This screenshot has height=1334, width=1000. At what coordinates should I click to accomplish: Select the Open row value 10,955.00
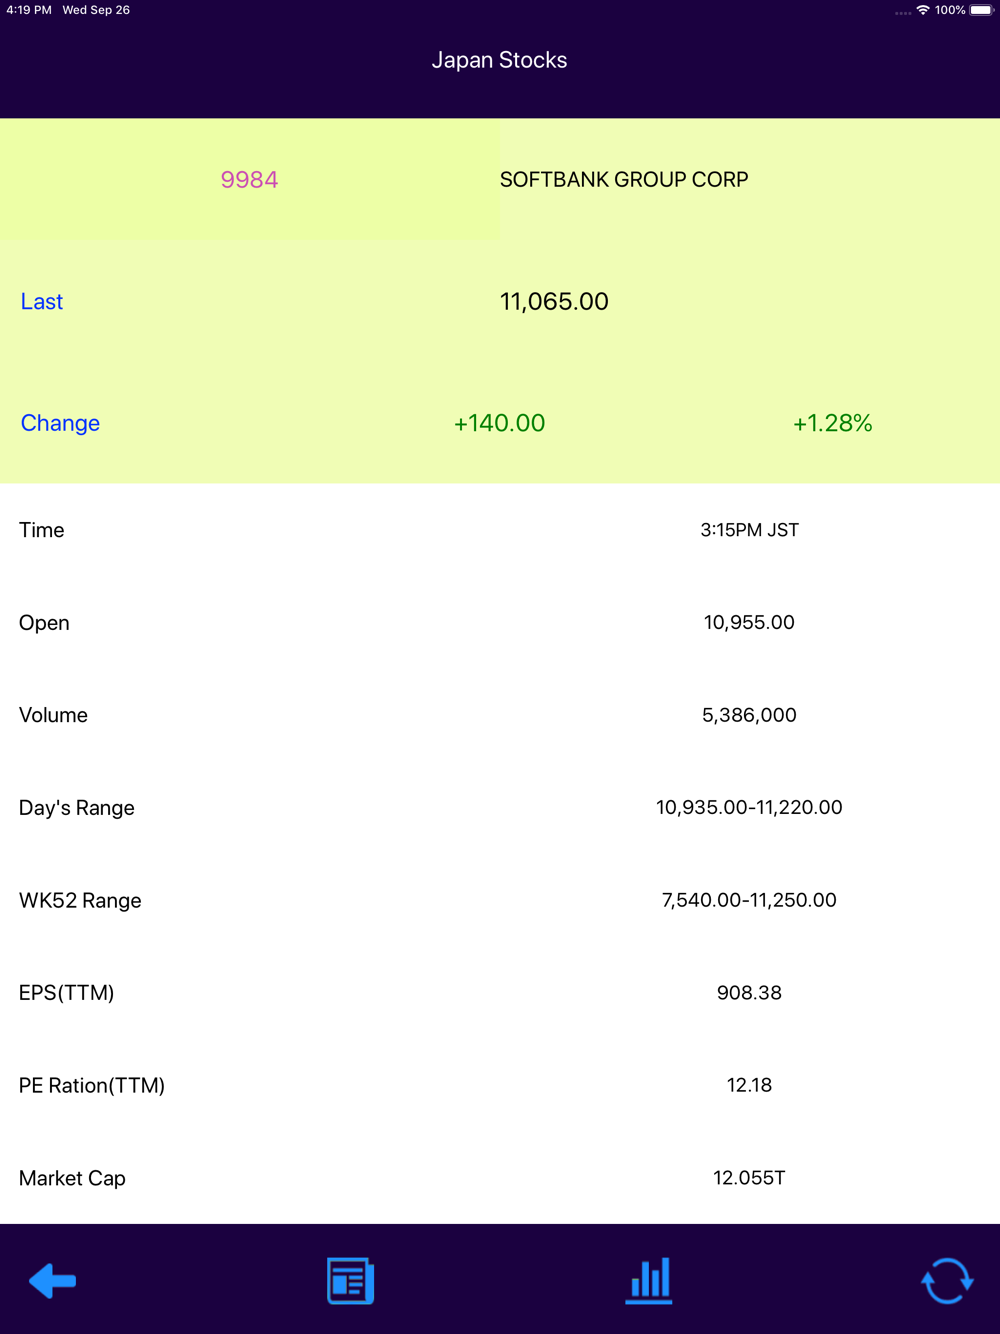(x=749, y=622)
